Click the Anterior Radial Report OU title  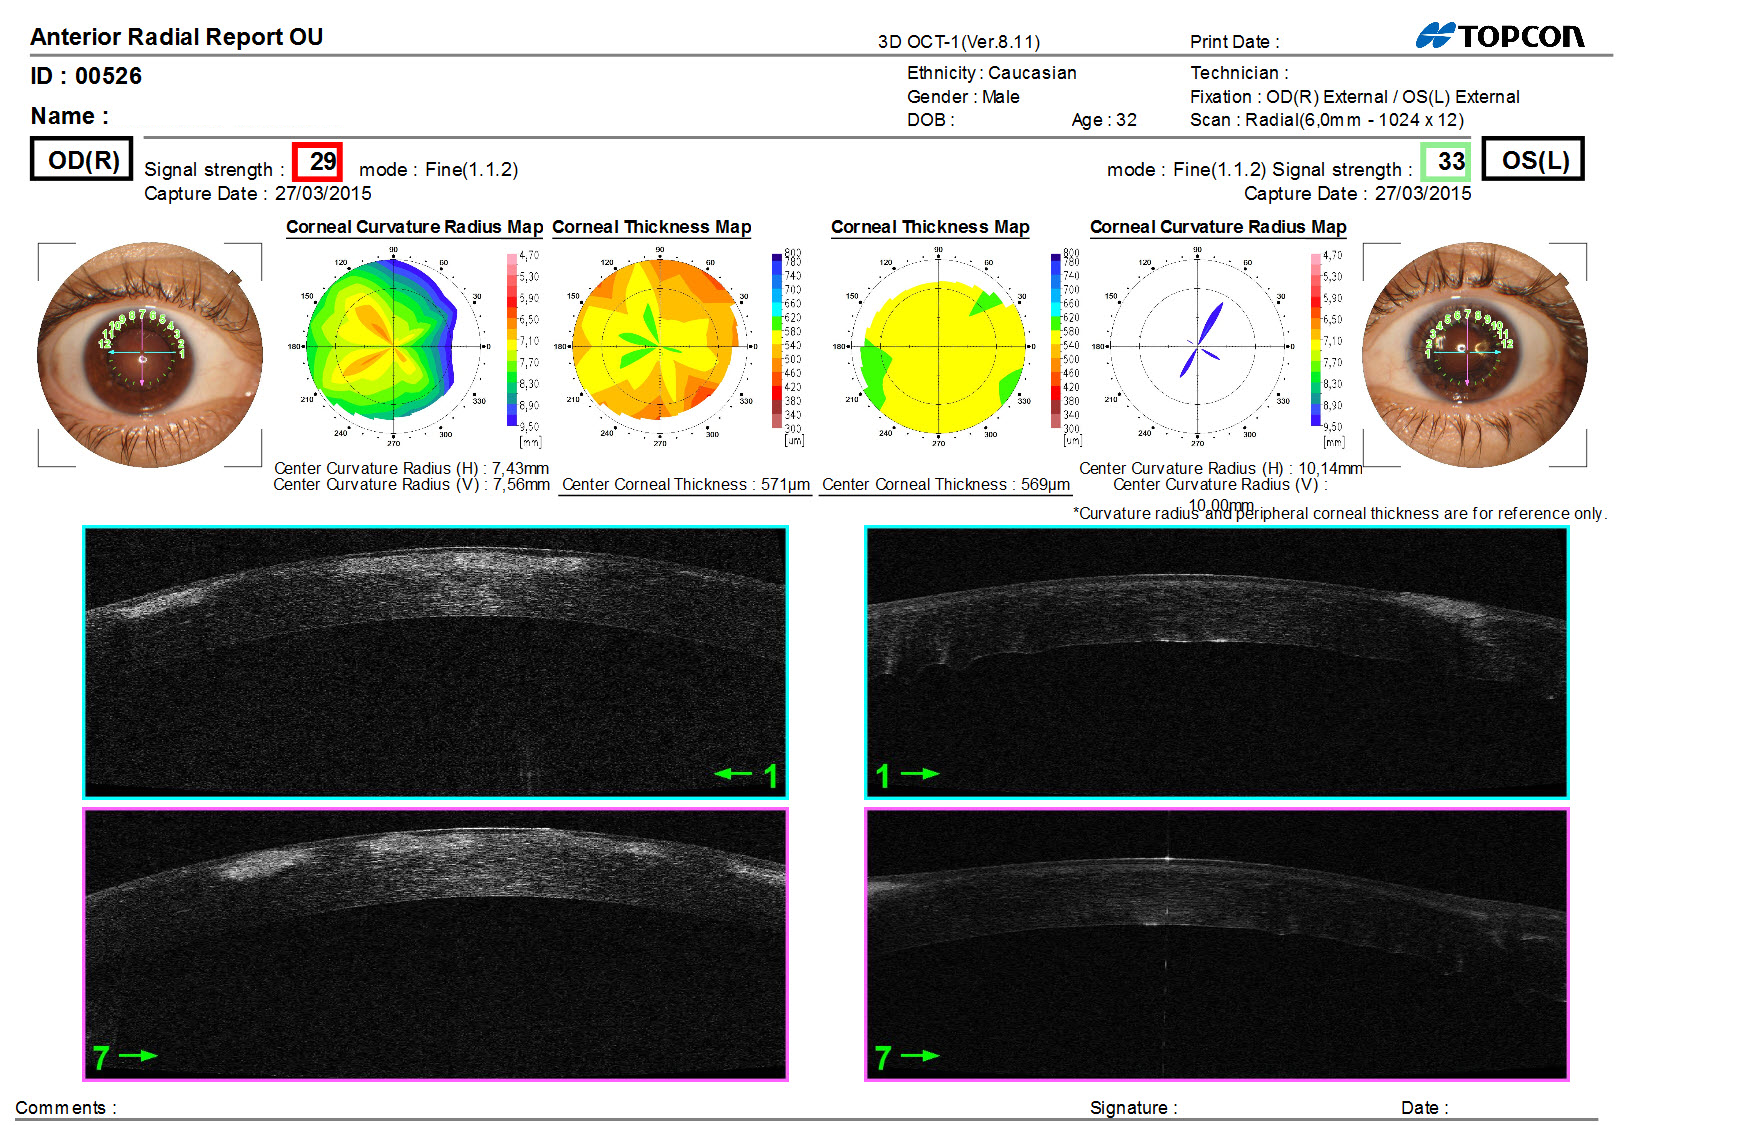point(176,37)
